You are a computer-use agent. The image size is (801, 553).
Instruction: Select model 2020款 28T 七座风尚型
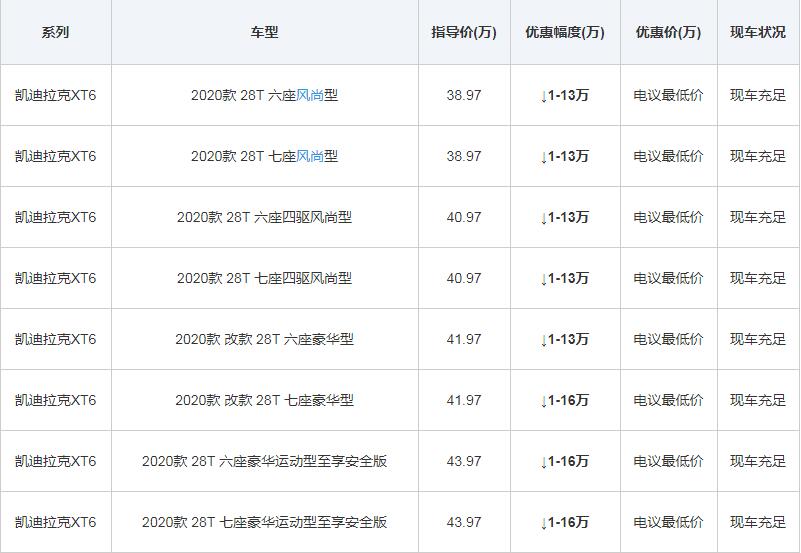point(264,156)
